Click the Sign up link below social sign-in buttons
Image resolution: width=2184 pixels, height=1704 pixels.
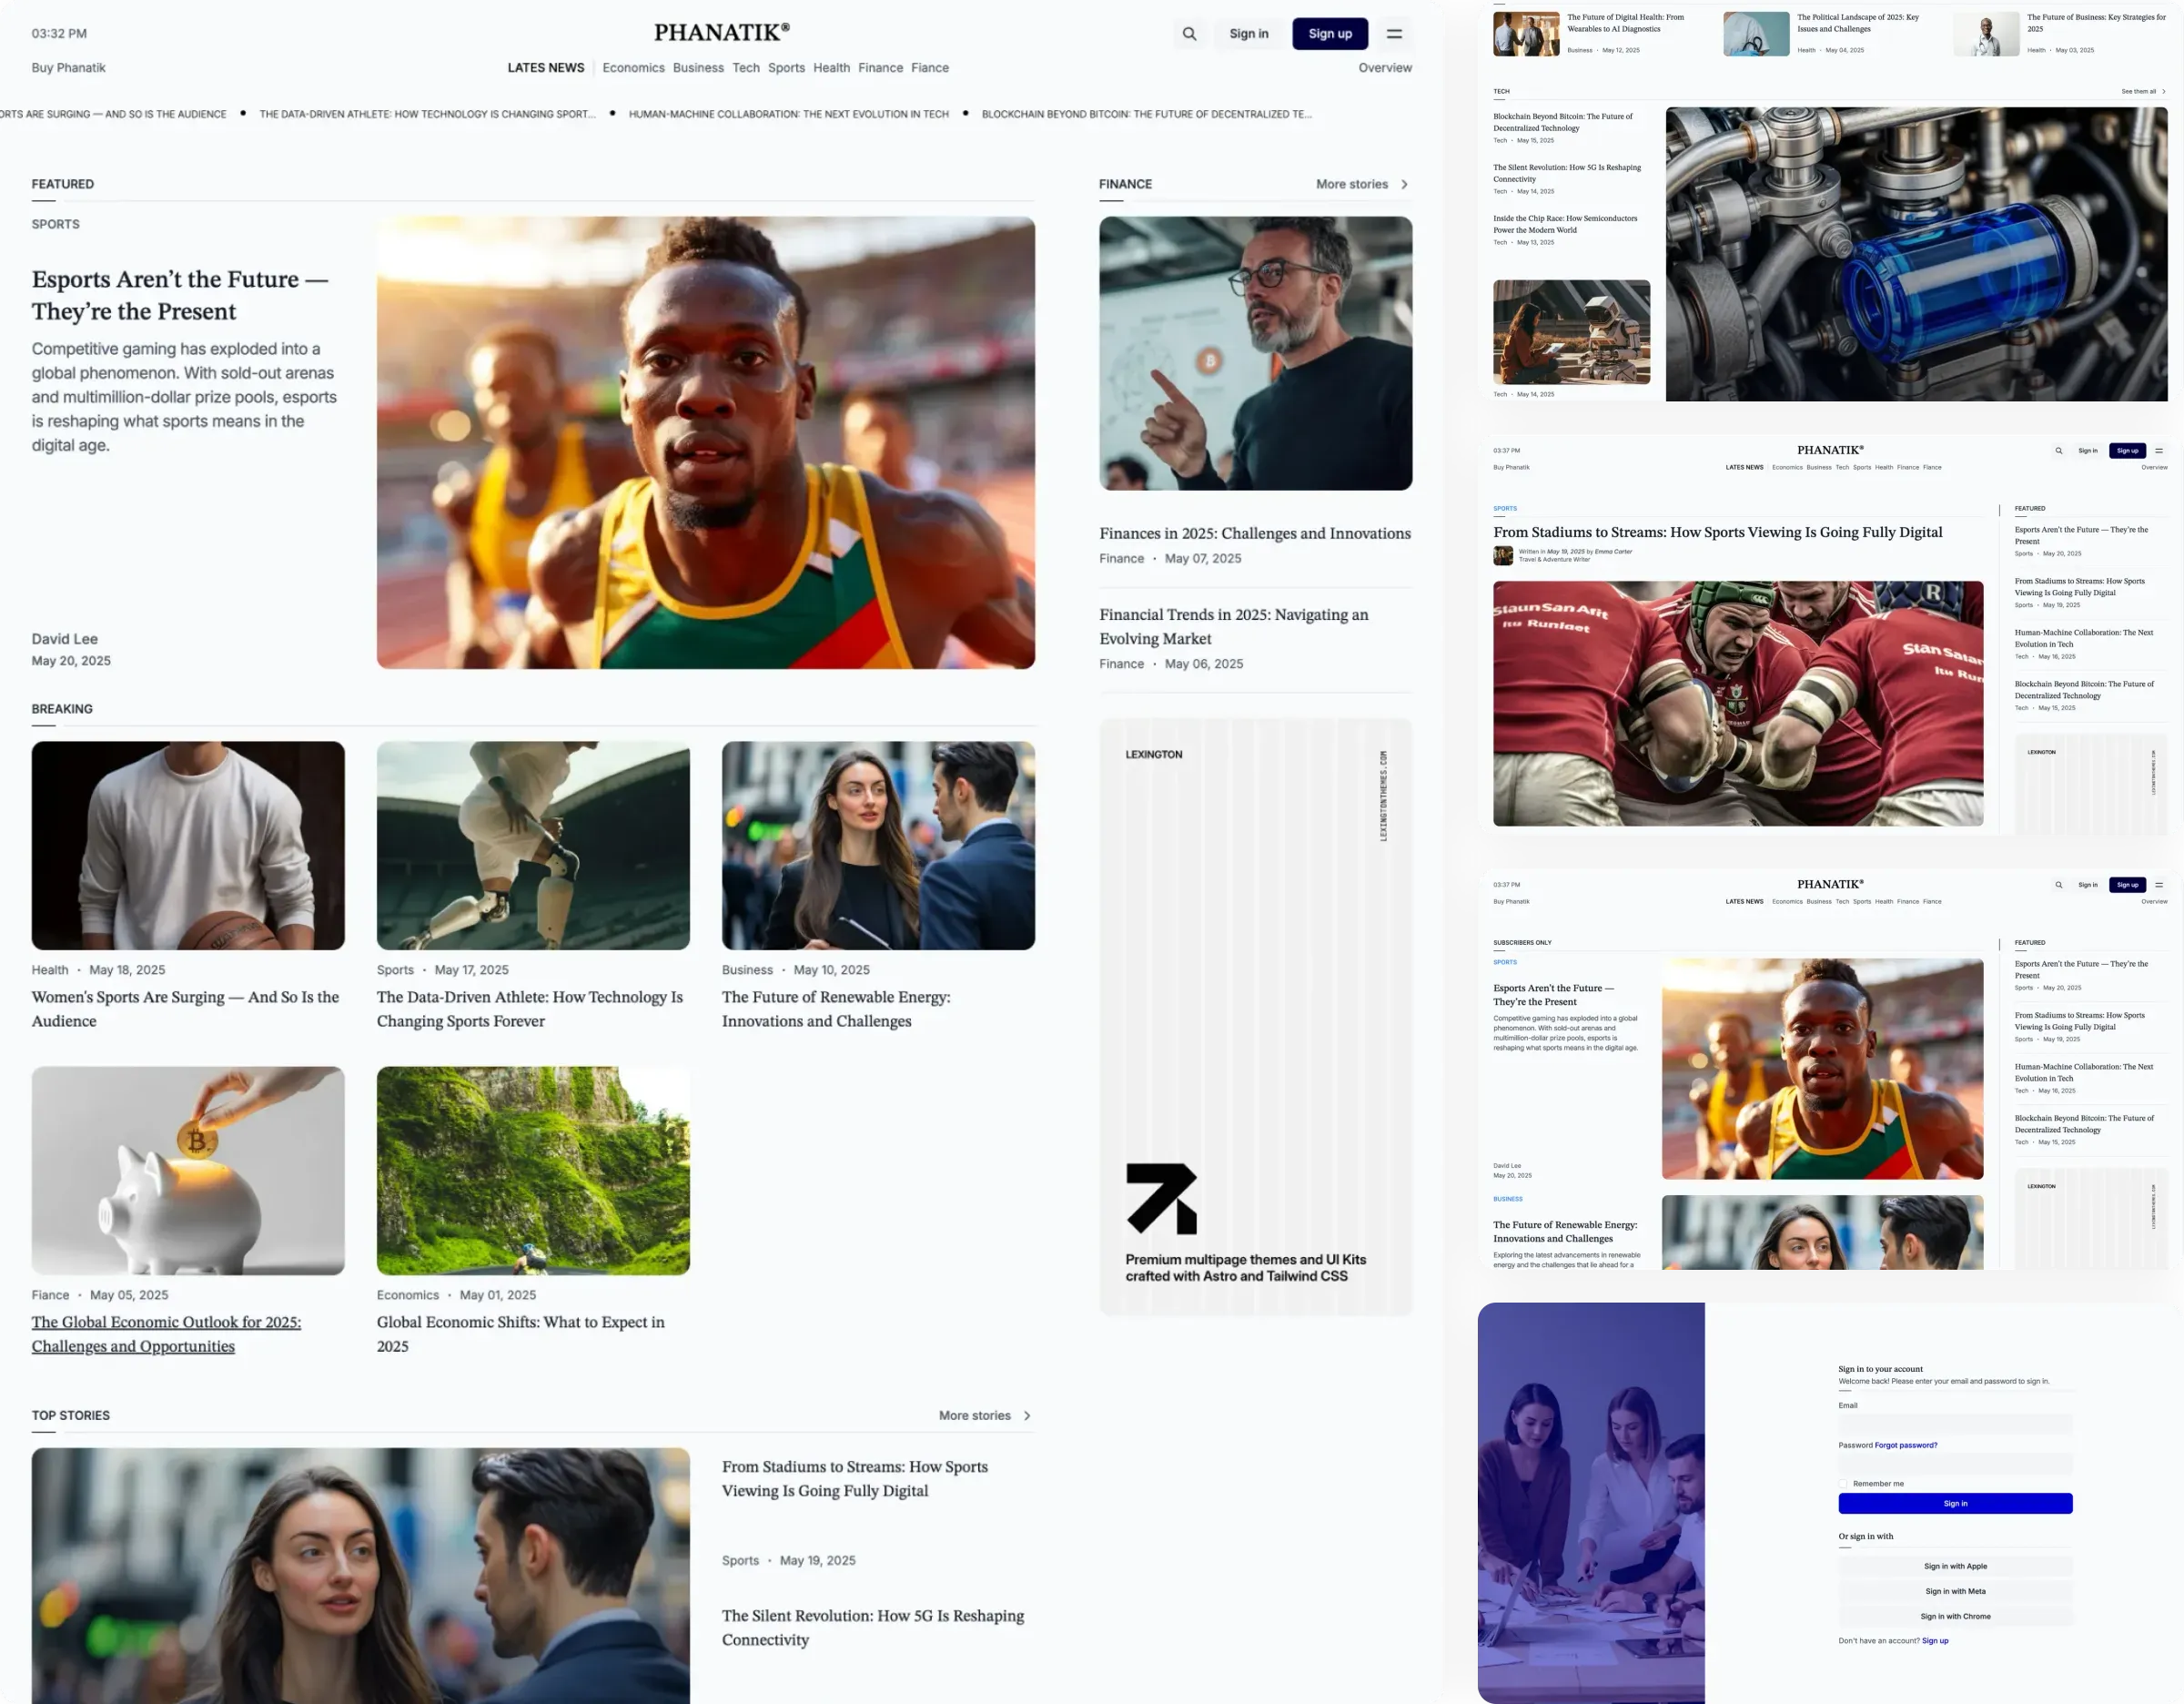tap(1935, 1641)
